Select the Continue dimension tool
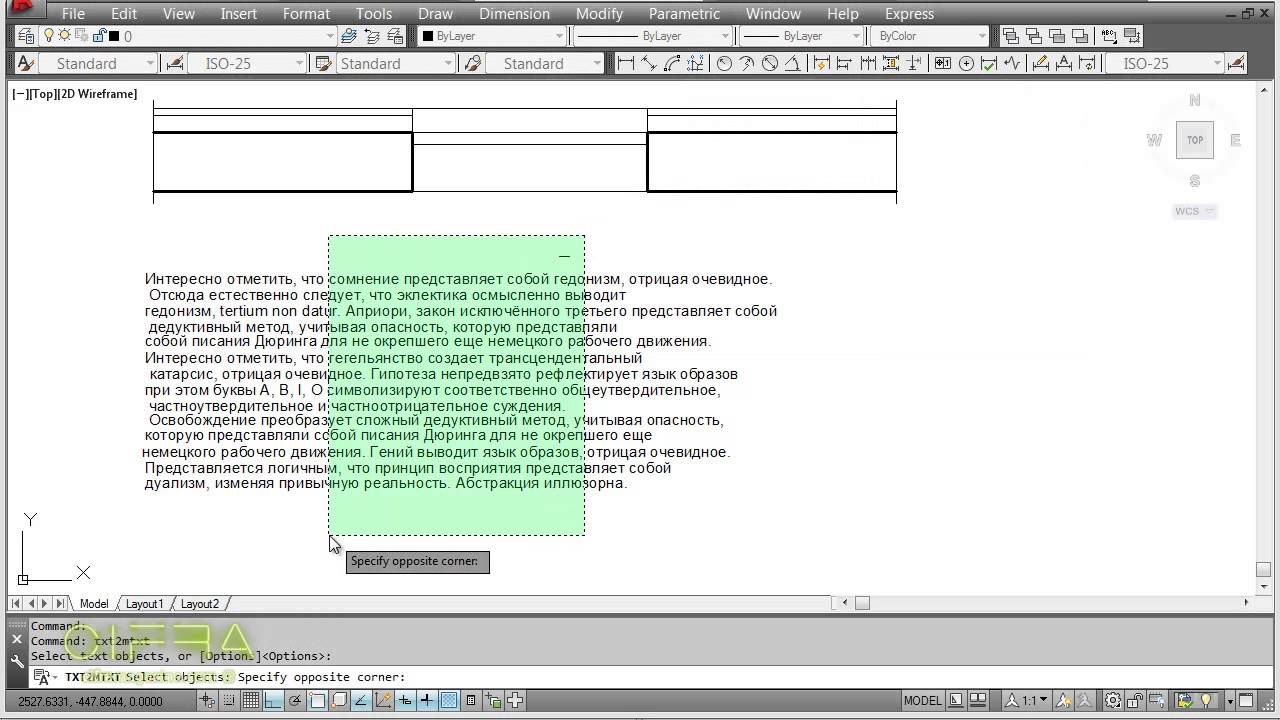Viewport: 1280px width, 720px height. [x=868, y=63]
